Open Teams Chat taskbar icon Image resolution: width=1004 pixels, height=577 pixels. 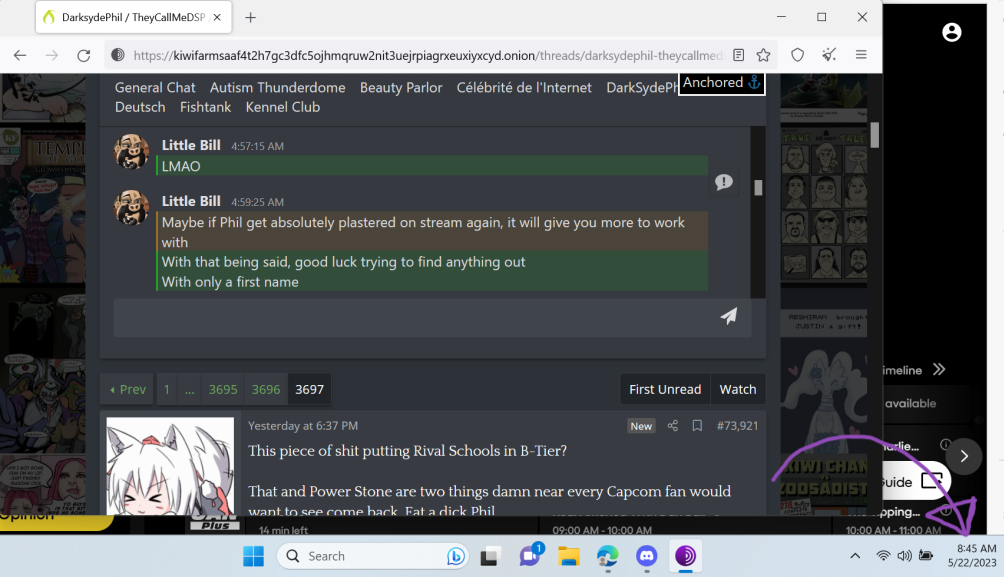click(x=530, y=556)
